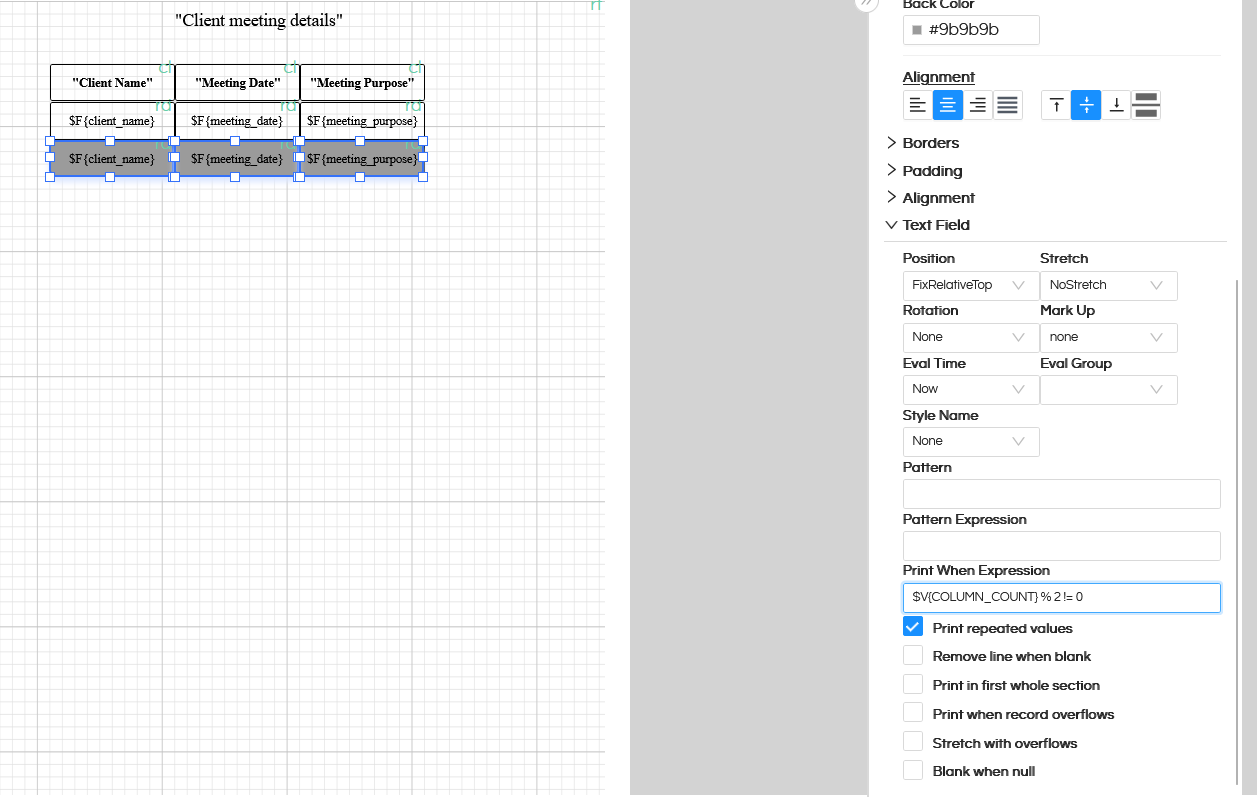Select the Client meeting details title element
The height and width of the screenshot is (797, 1257).
click(259, 20)
